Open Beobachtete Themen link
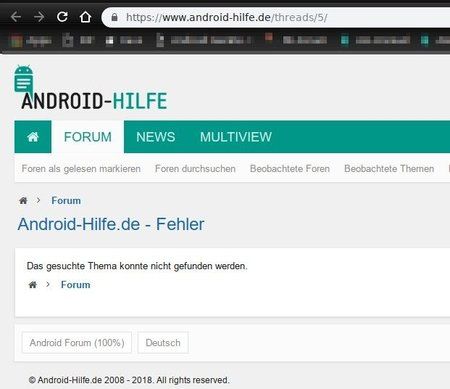 pyautogui.click(x=389, y=169)
